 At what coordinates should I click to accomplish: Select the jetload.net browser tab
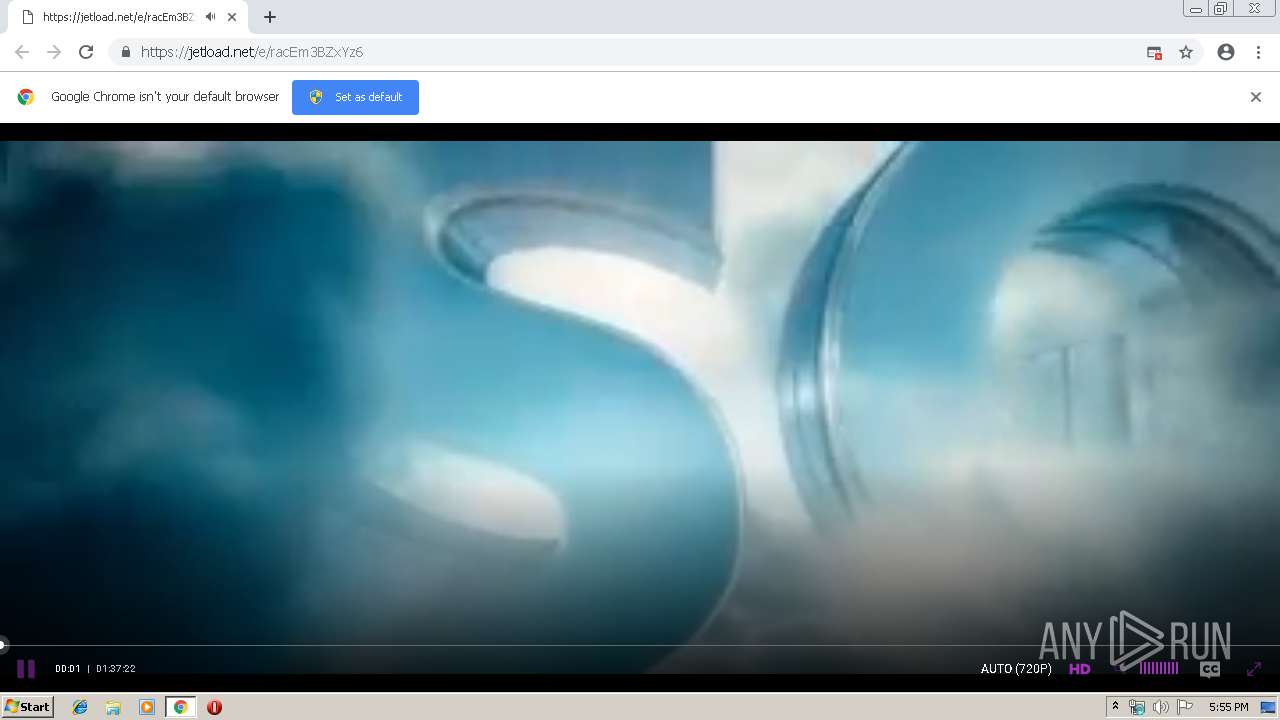(128, 17)
